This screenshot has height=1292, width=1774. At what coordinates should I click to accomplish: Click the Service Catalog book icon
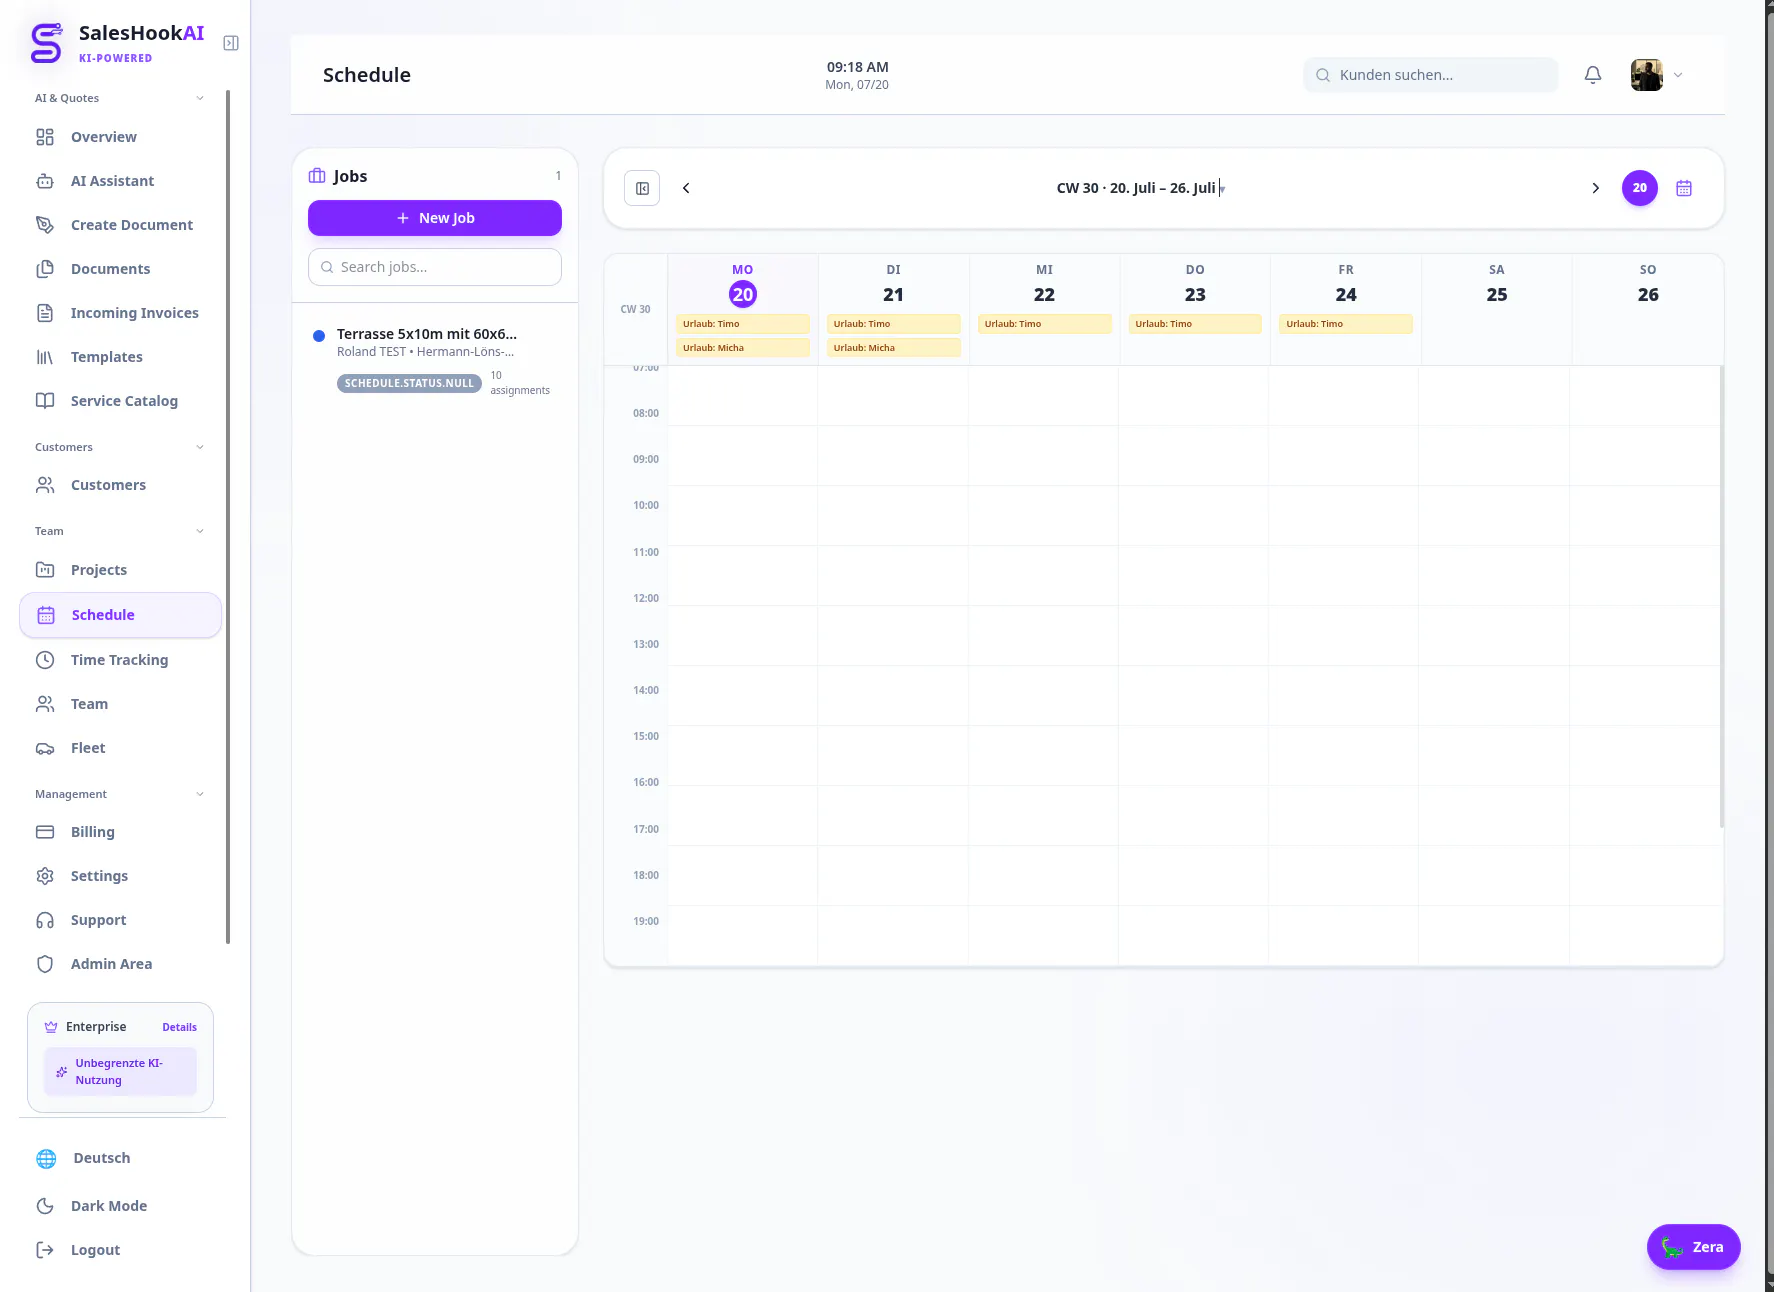[x=45, y=401]
